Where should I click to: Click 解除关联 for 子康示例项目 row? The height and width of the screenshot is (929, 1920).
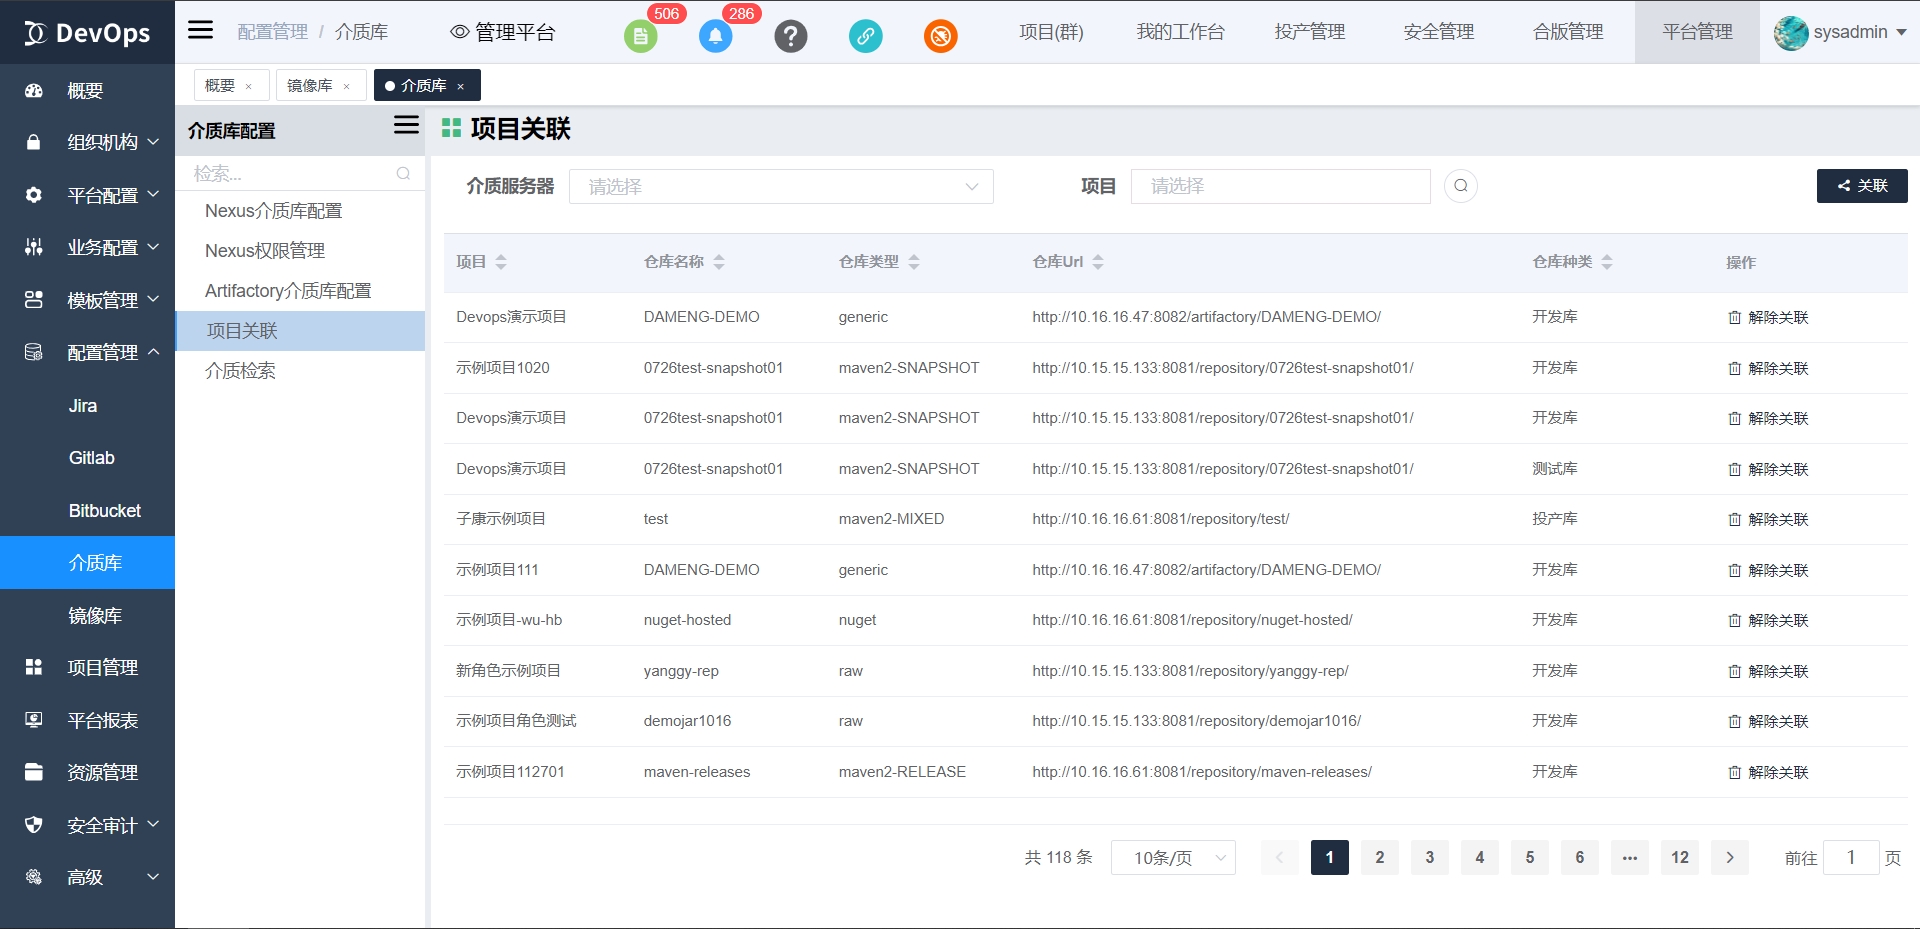1768,520
